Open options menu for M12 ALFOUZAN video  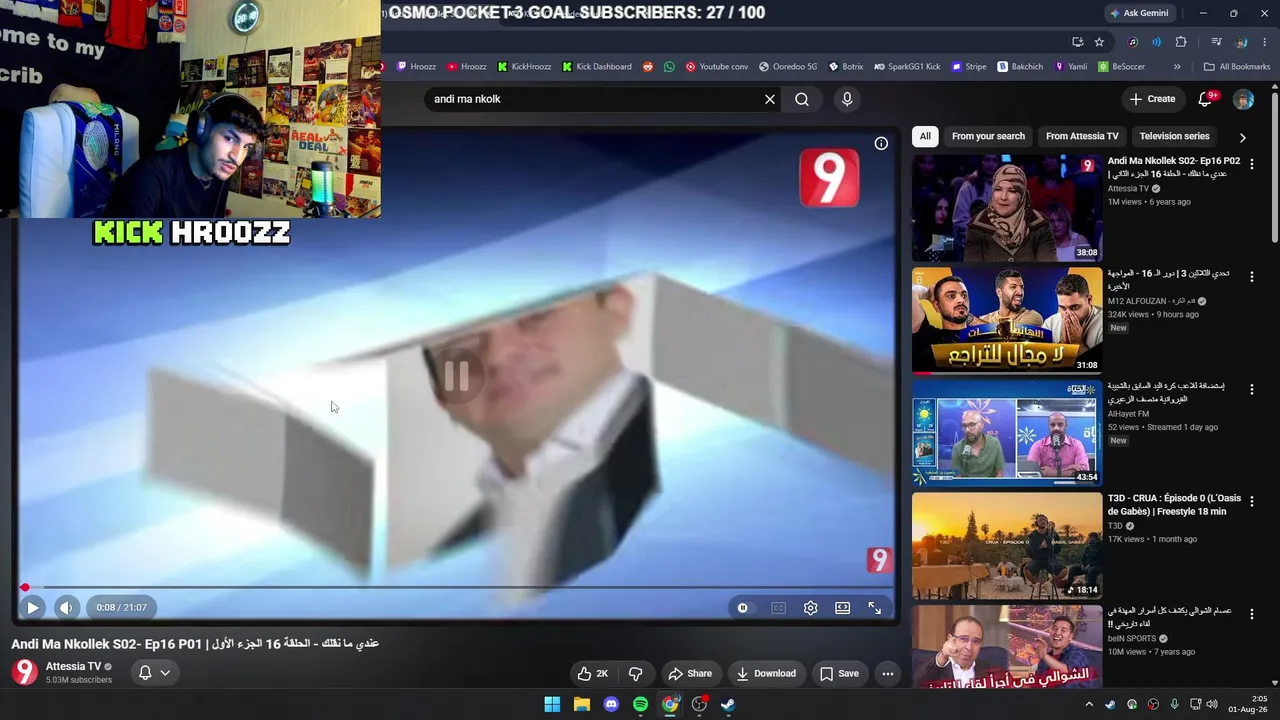point(1251,276)
